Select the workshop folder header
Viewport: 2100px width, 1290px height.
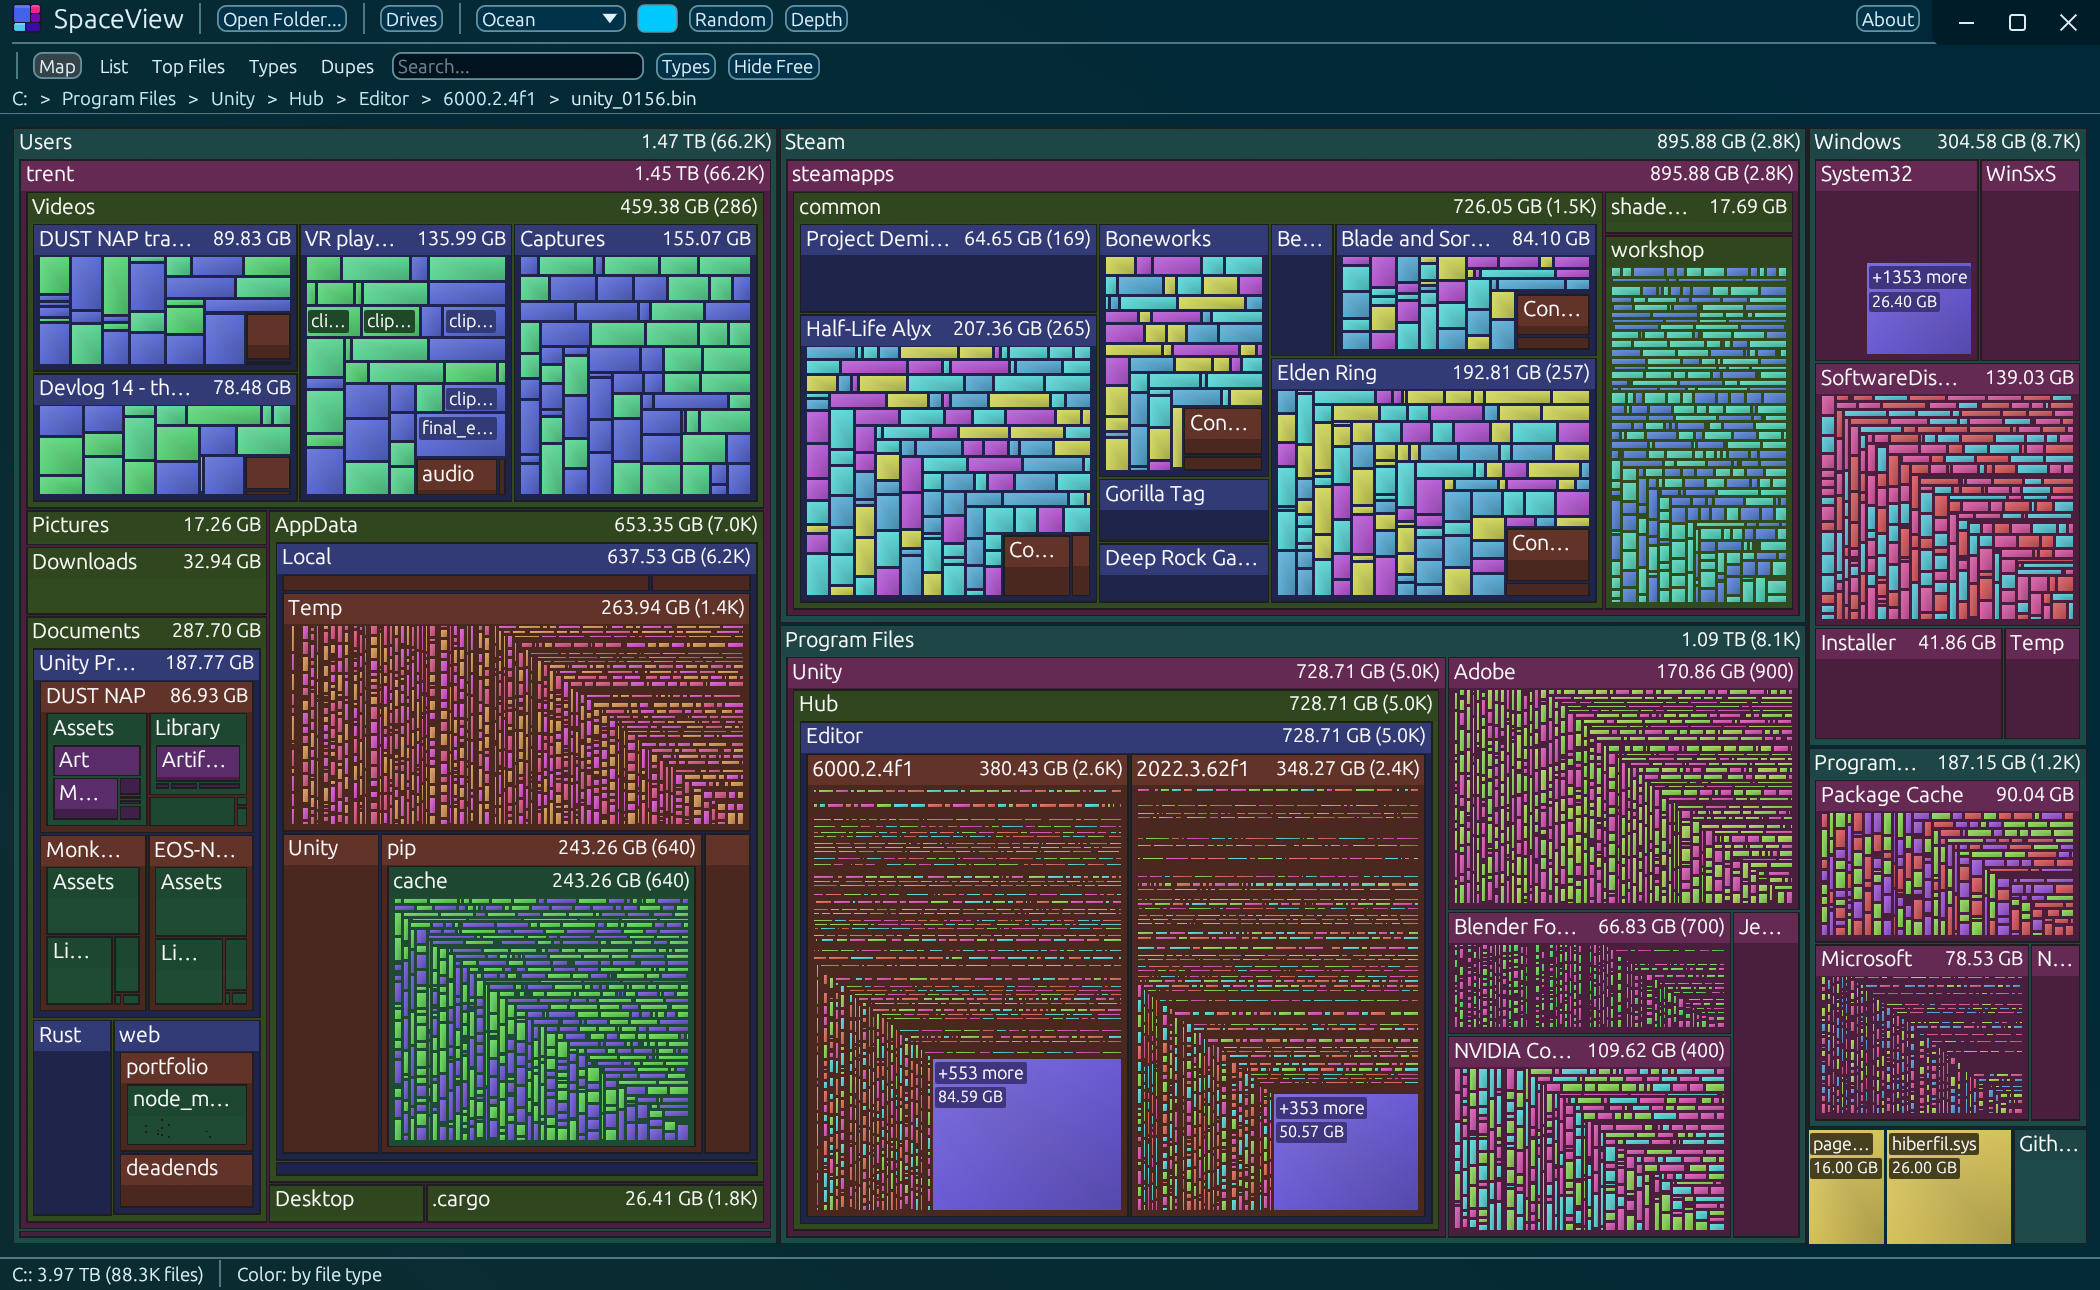point(1698,249)
